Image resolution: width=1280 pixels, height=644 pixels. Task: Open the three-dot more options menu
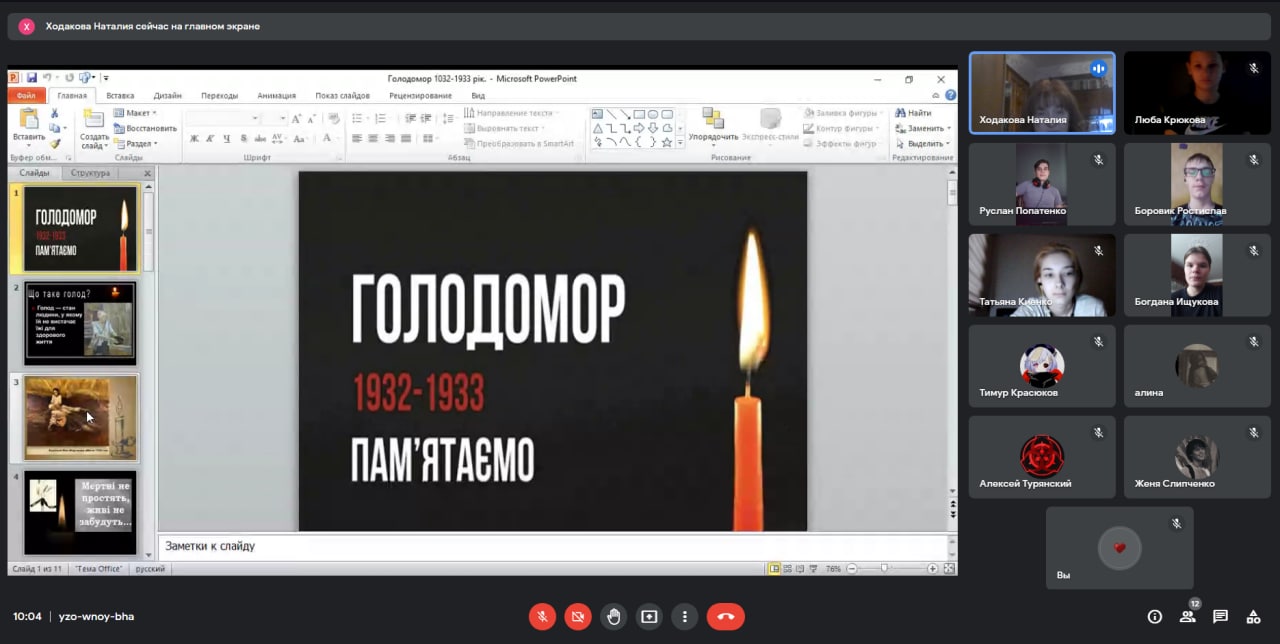684,617
